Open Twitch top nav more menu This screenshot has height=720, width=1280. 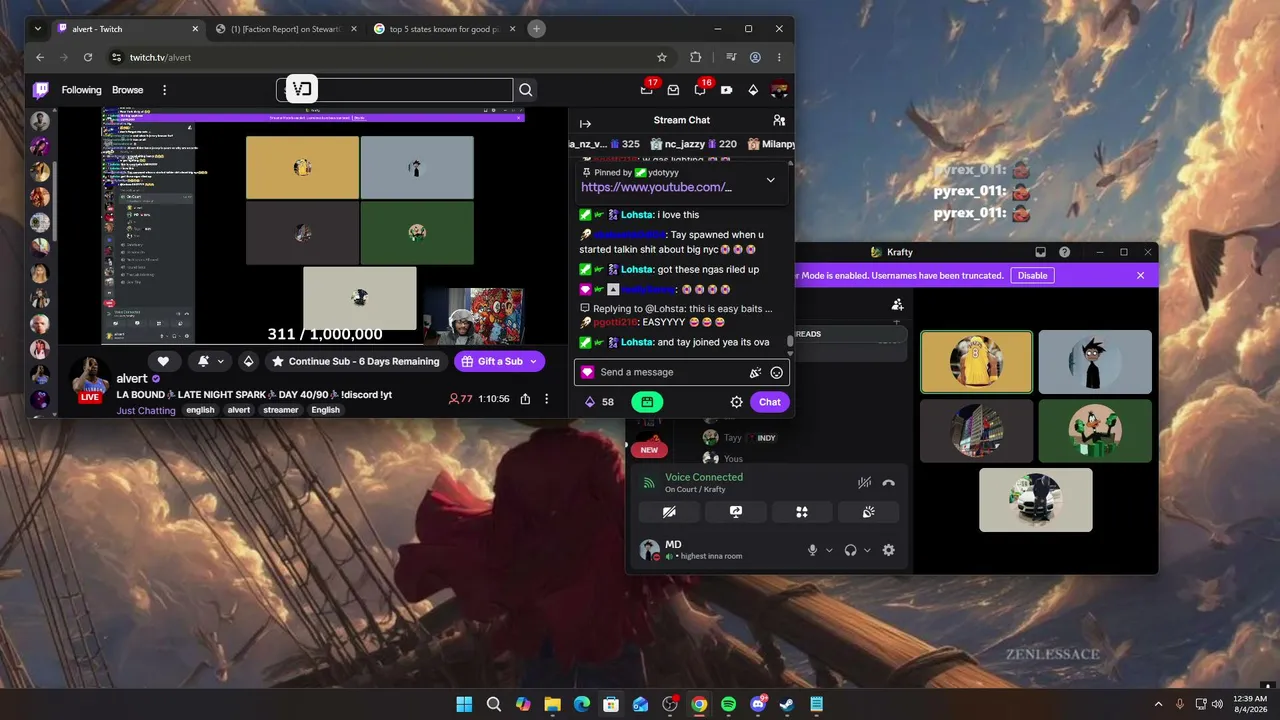coord(165,90)
